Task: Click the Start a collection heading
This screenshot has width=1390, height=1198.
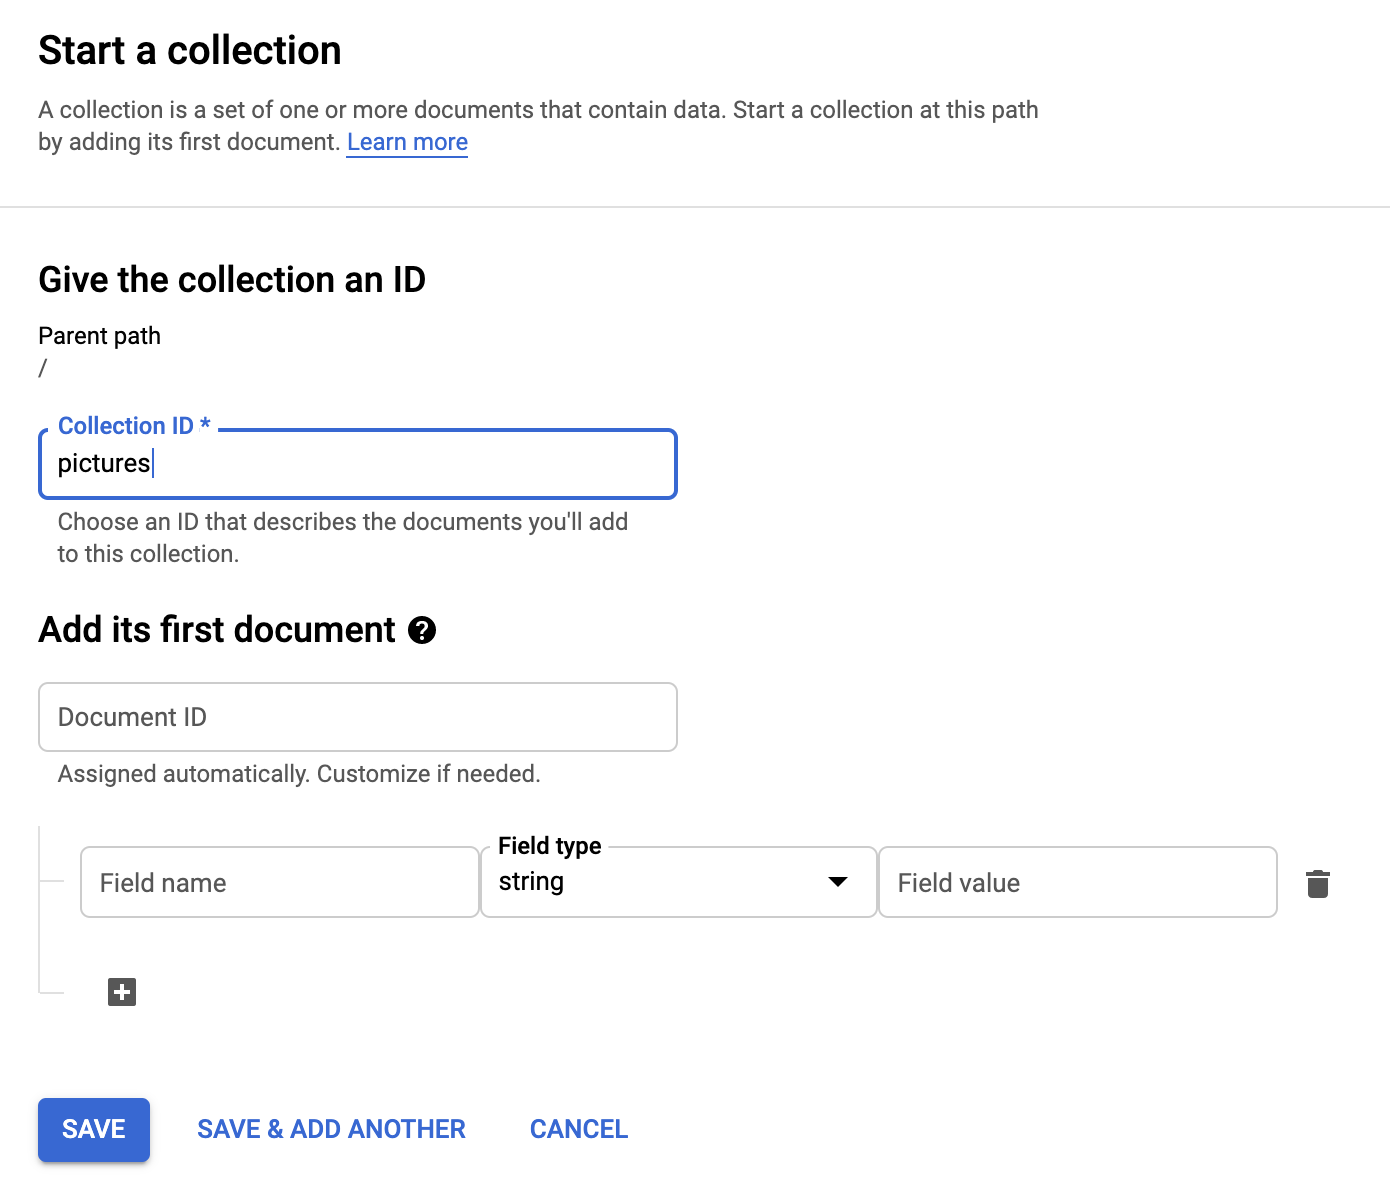Action: click(190, 51)
